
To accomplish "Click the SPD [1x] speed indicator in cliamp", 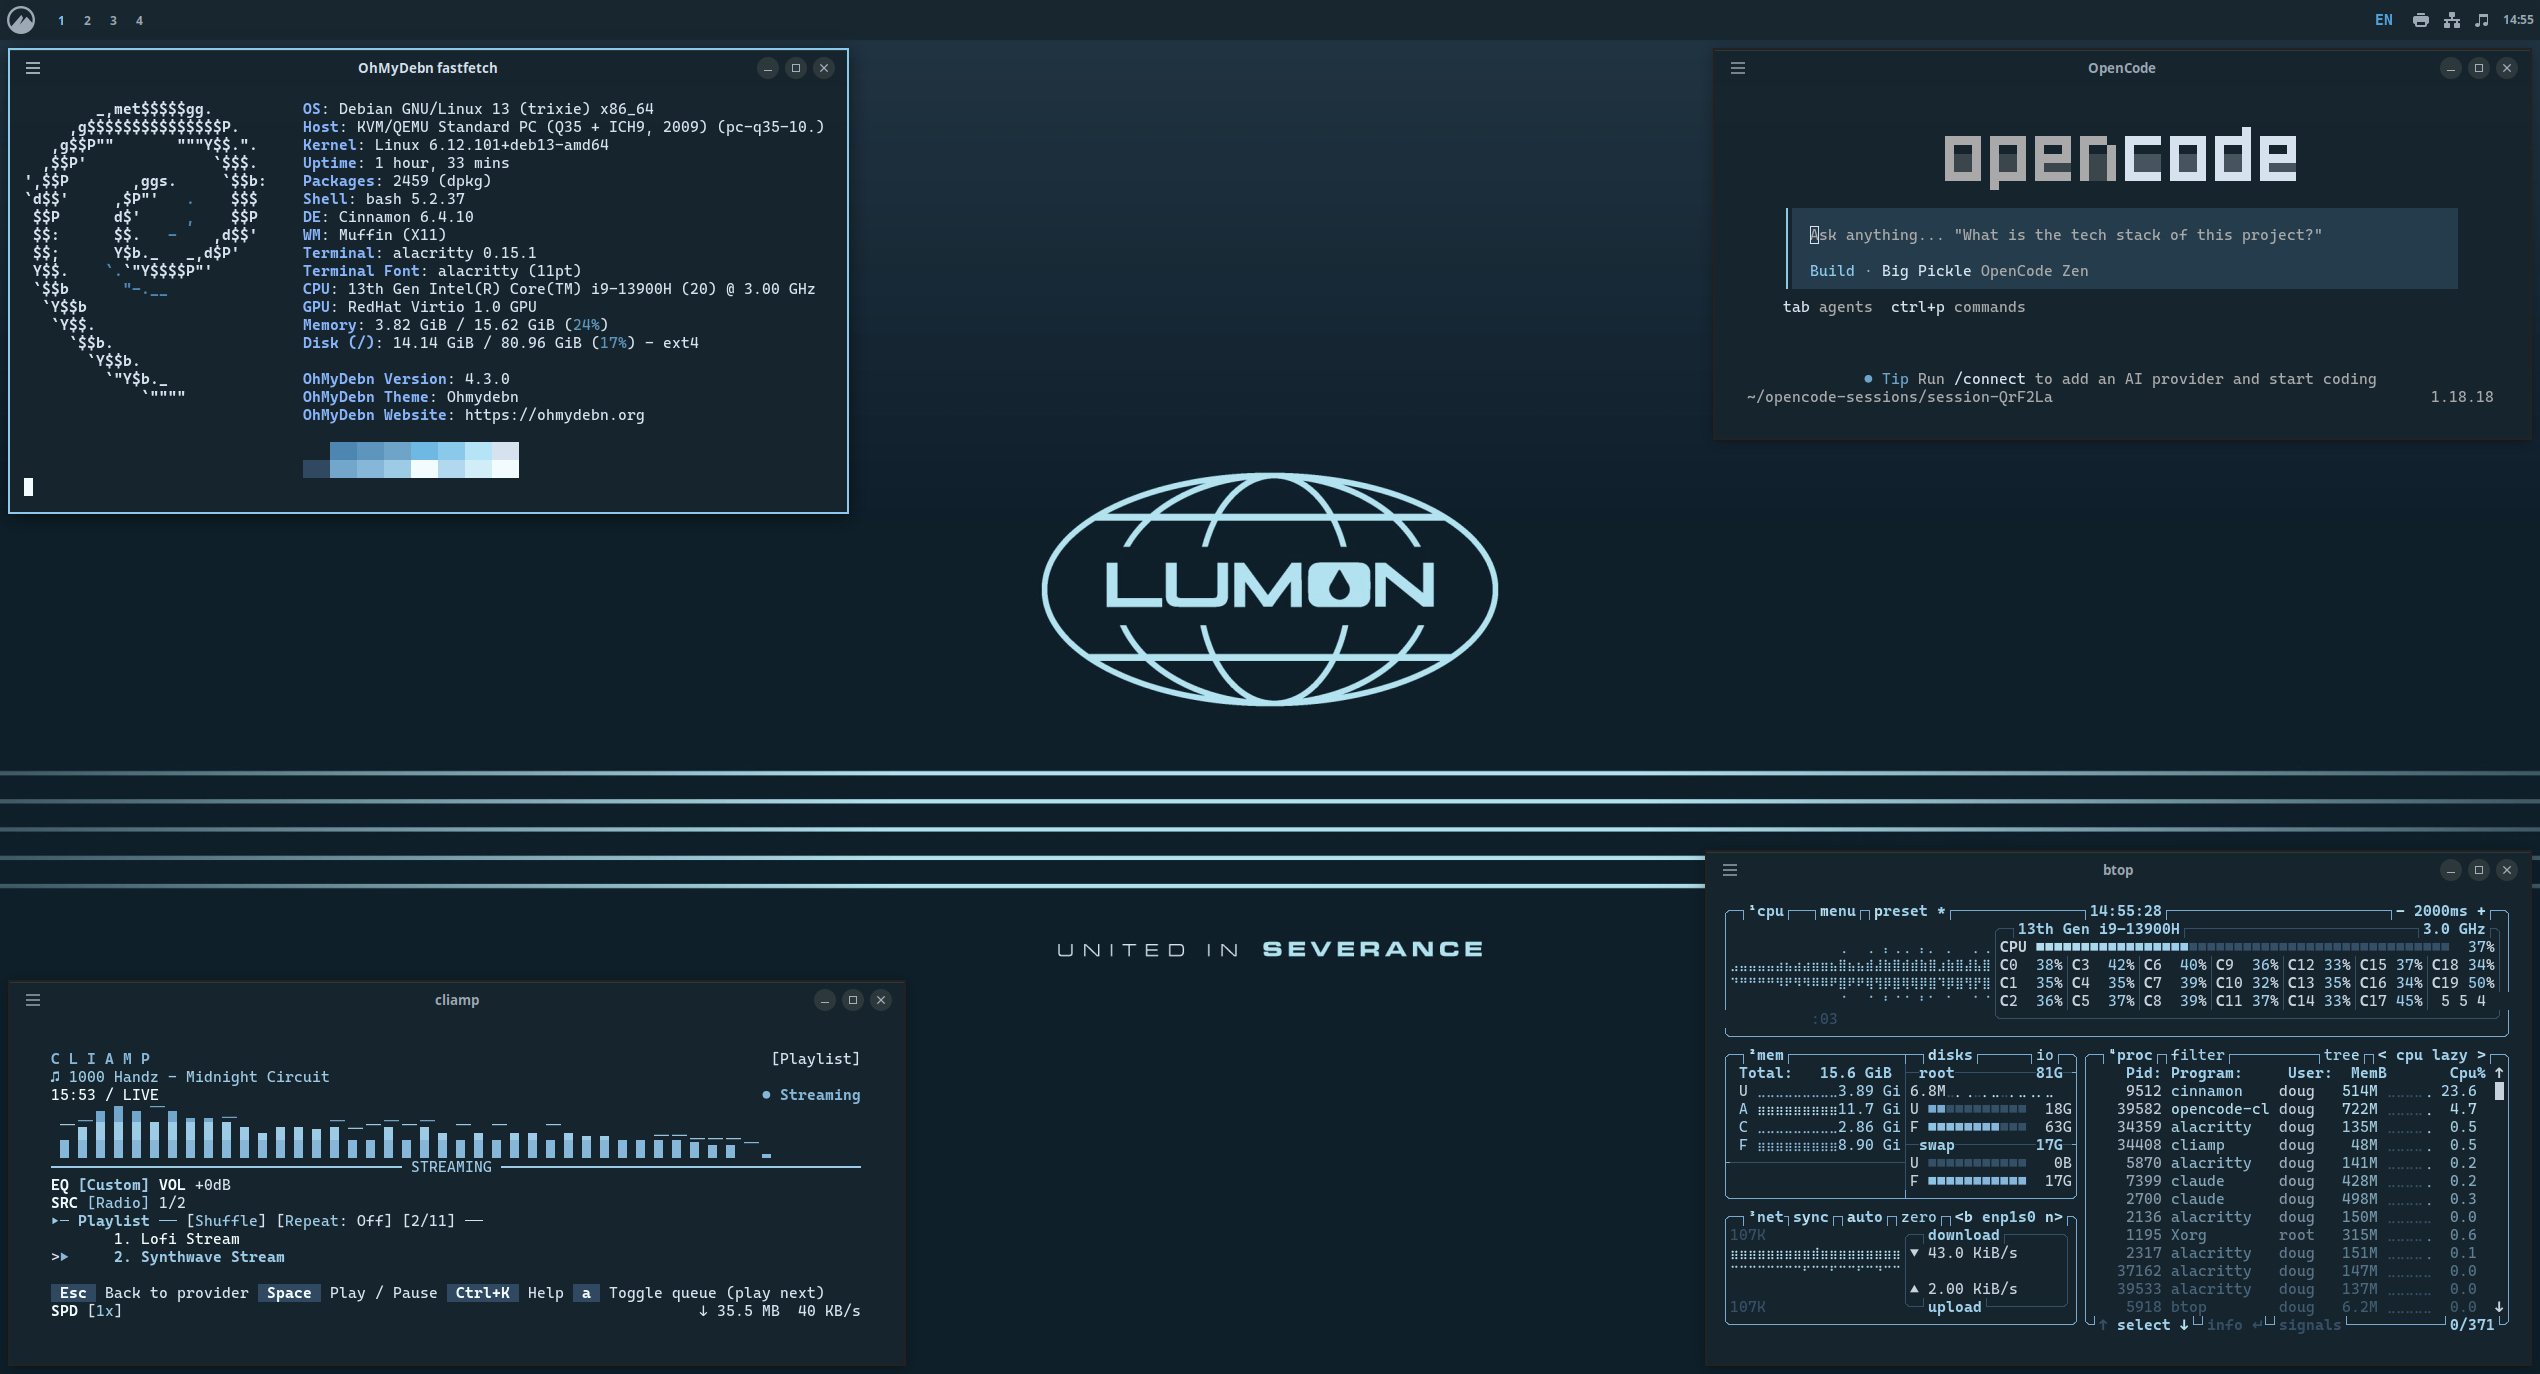I will [x=86, y=1311].
